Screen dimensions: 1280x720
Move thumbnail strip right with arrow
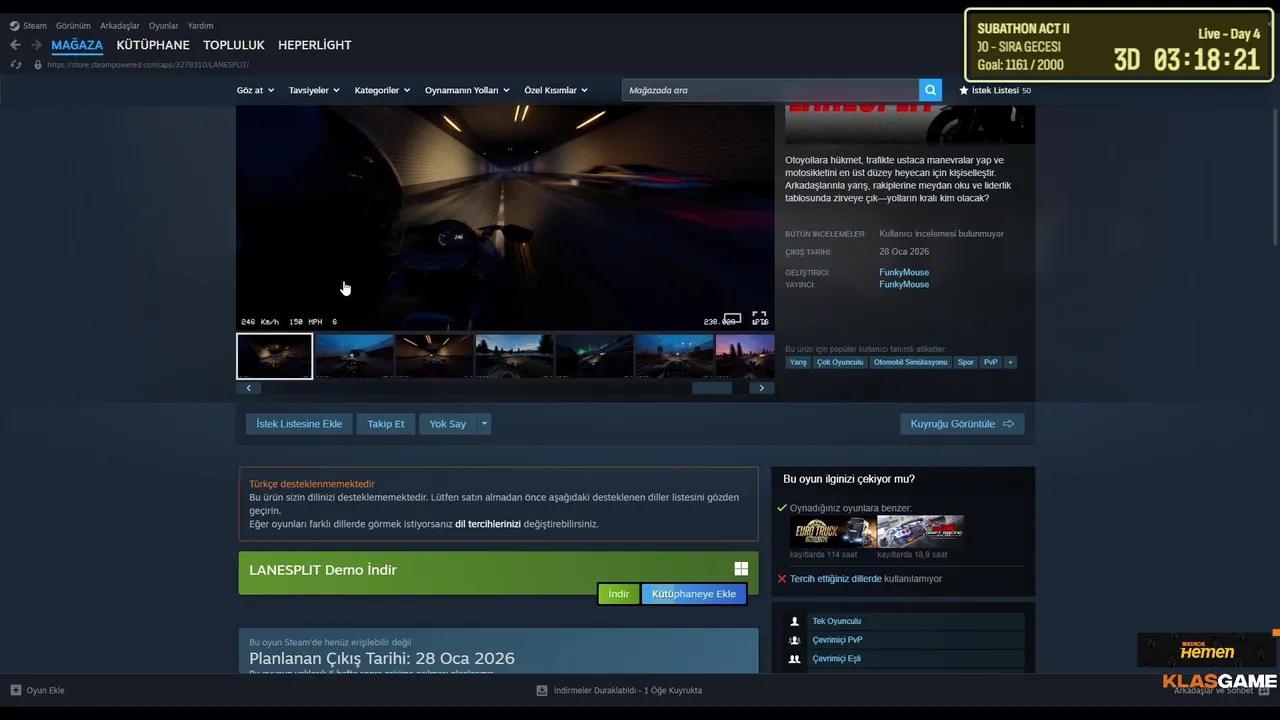point(762,388)
